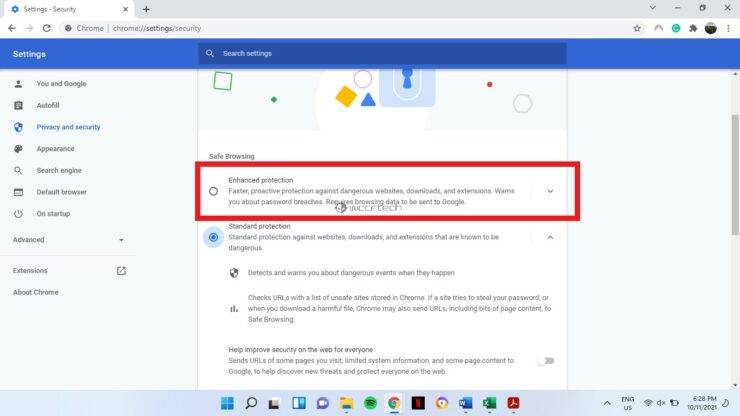This screenshot has width=740, height=416.
Task: Open Excel from the taskbar
Action: tap(489, 403)
